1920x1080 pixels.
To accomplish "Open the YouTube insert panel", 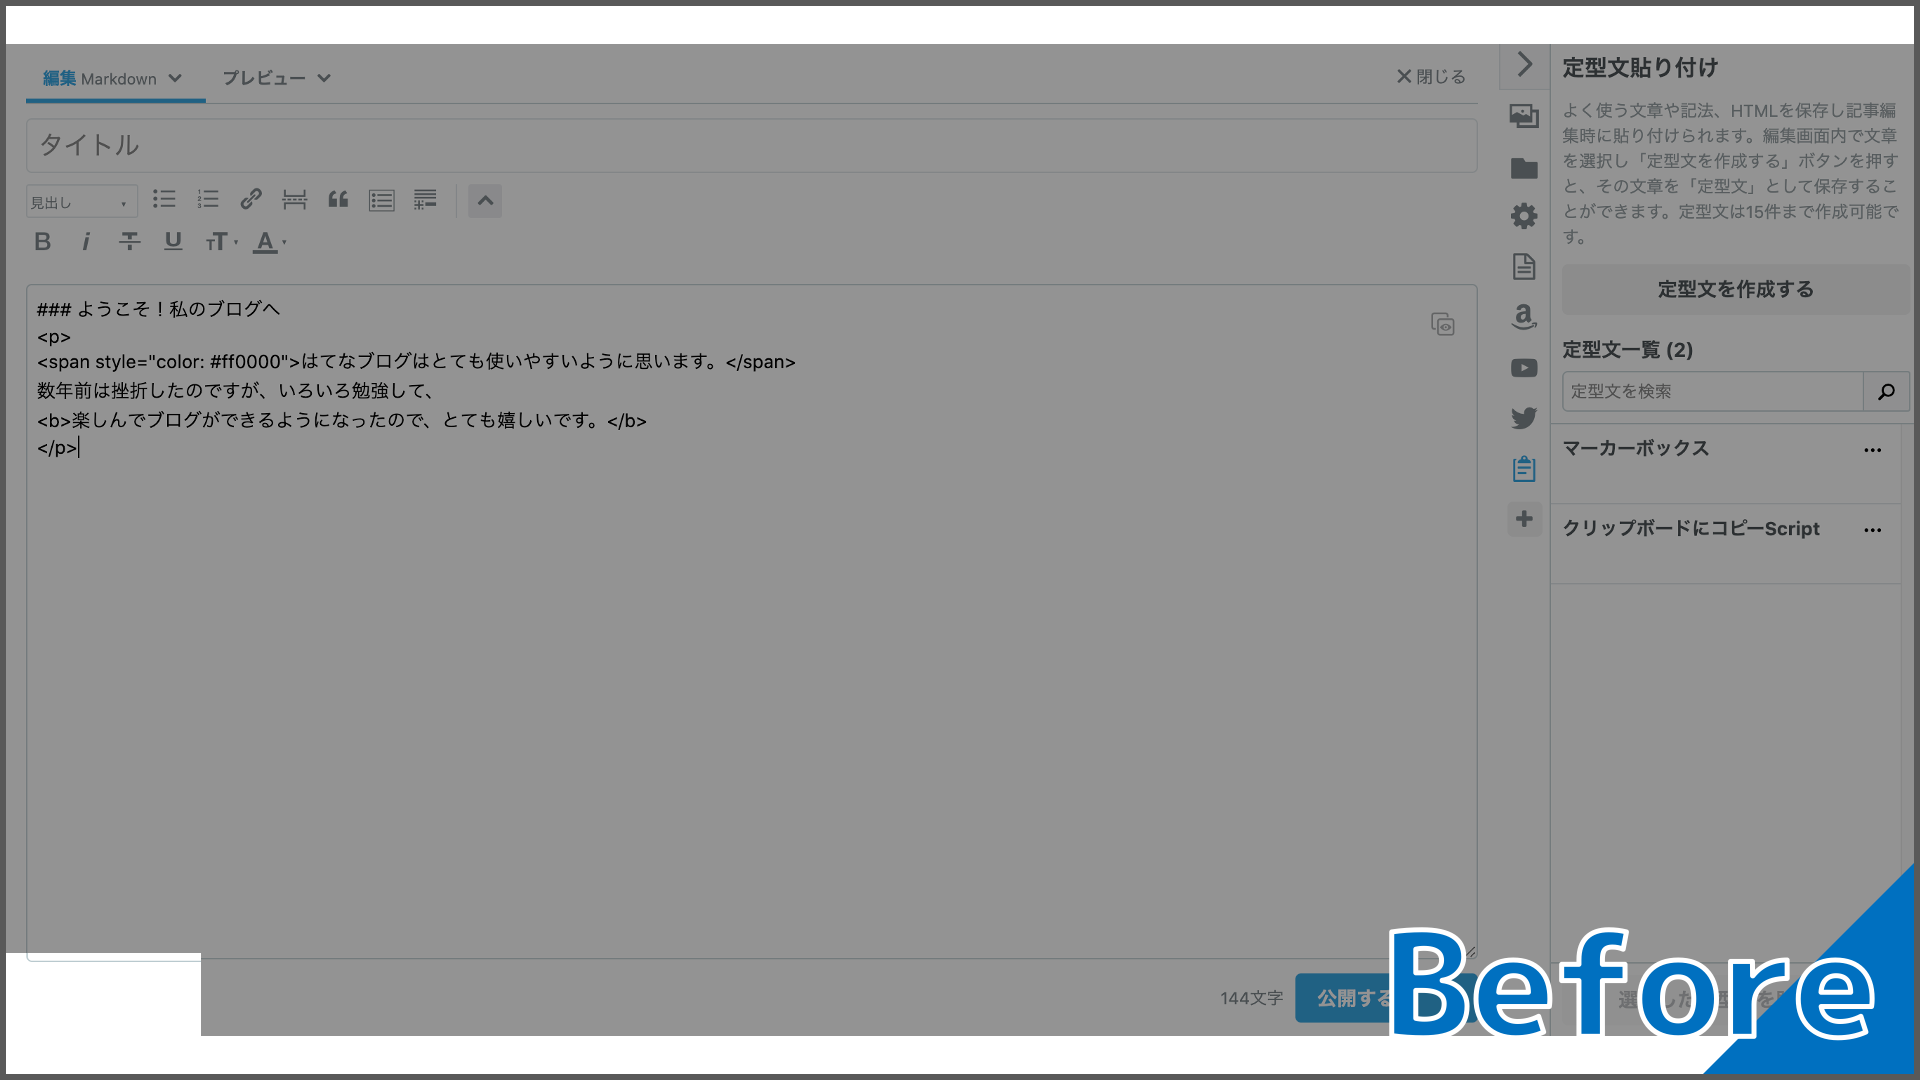I will [1524, 368].
